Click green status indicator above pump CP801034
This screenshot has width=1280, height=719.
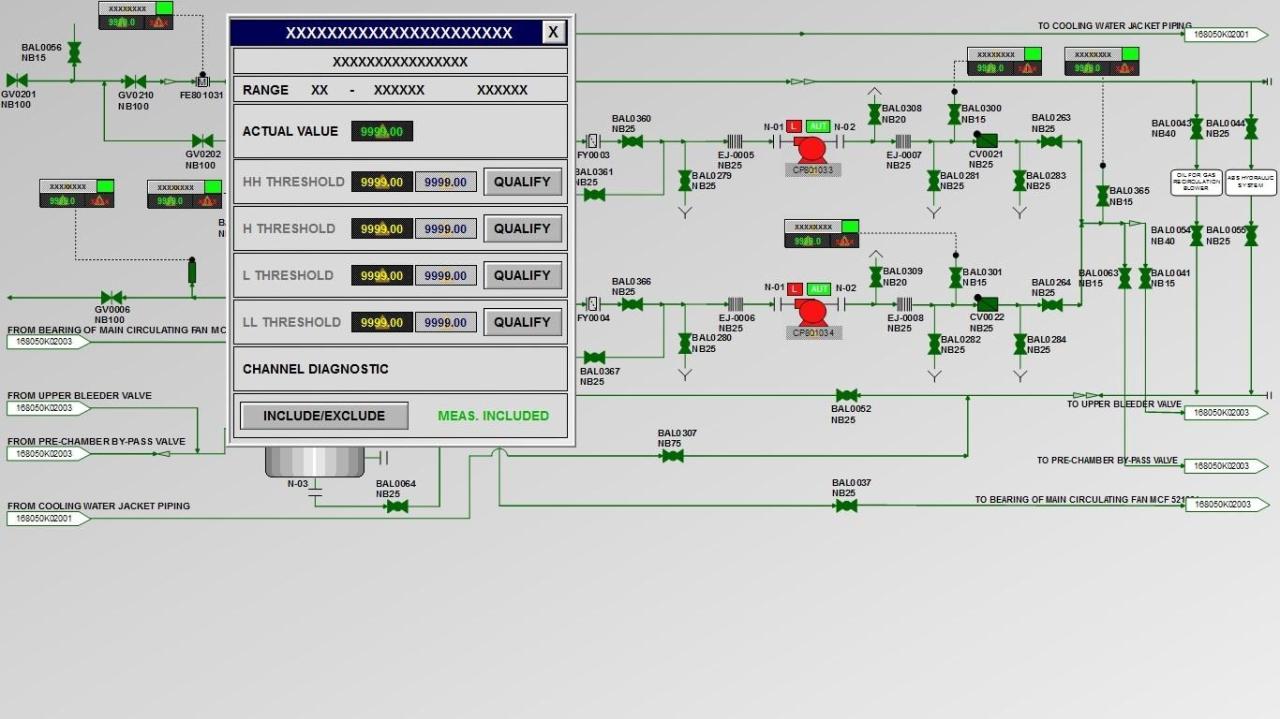point(850,227)
